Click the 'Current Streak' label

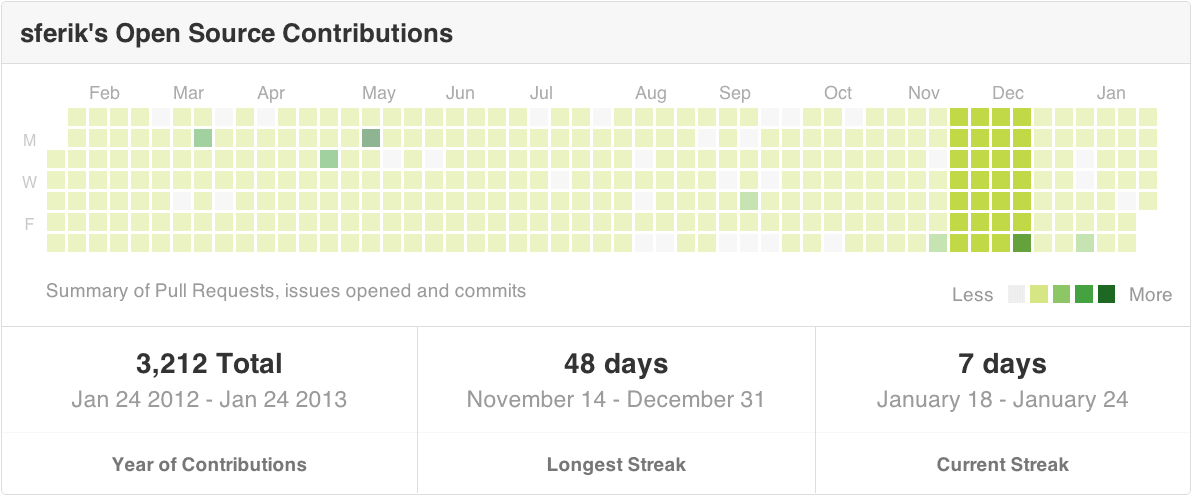(x=1002, y=464)
